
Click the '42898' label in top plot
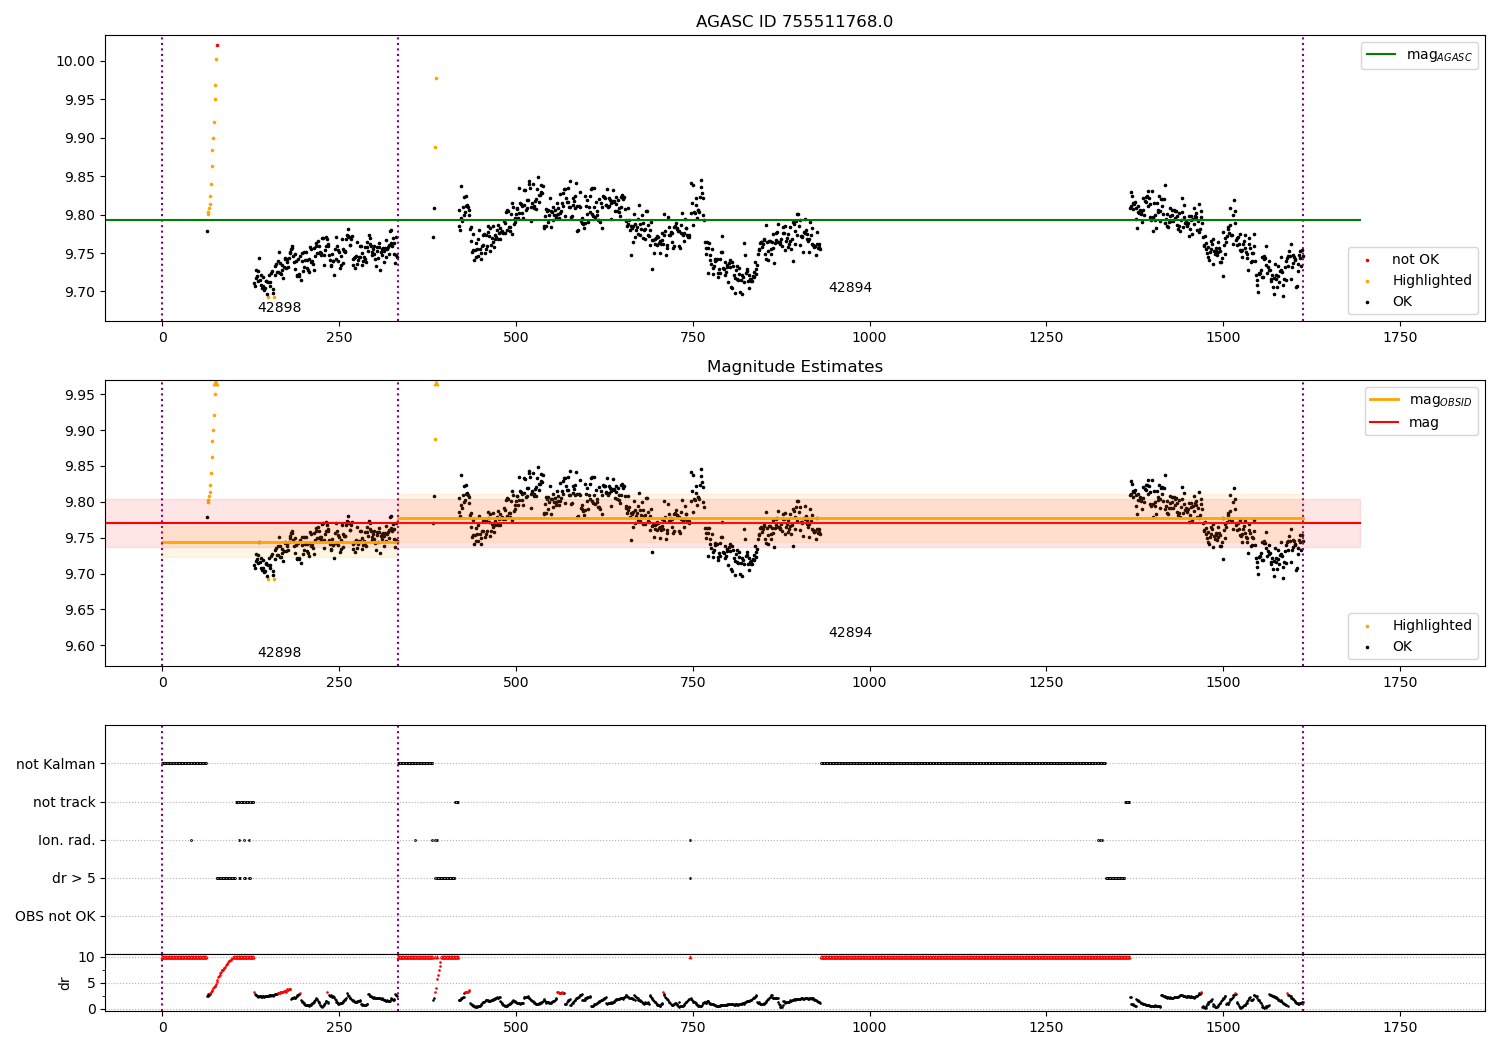(279, 308)
